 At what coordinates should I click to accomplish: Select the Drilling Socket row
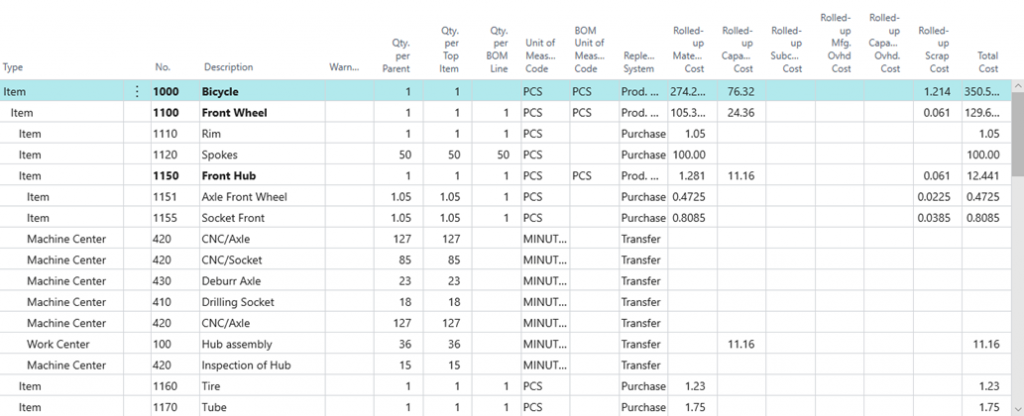coord(238,302)
